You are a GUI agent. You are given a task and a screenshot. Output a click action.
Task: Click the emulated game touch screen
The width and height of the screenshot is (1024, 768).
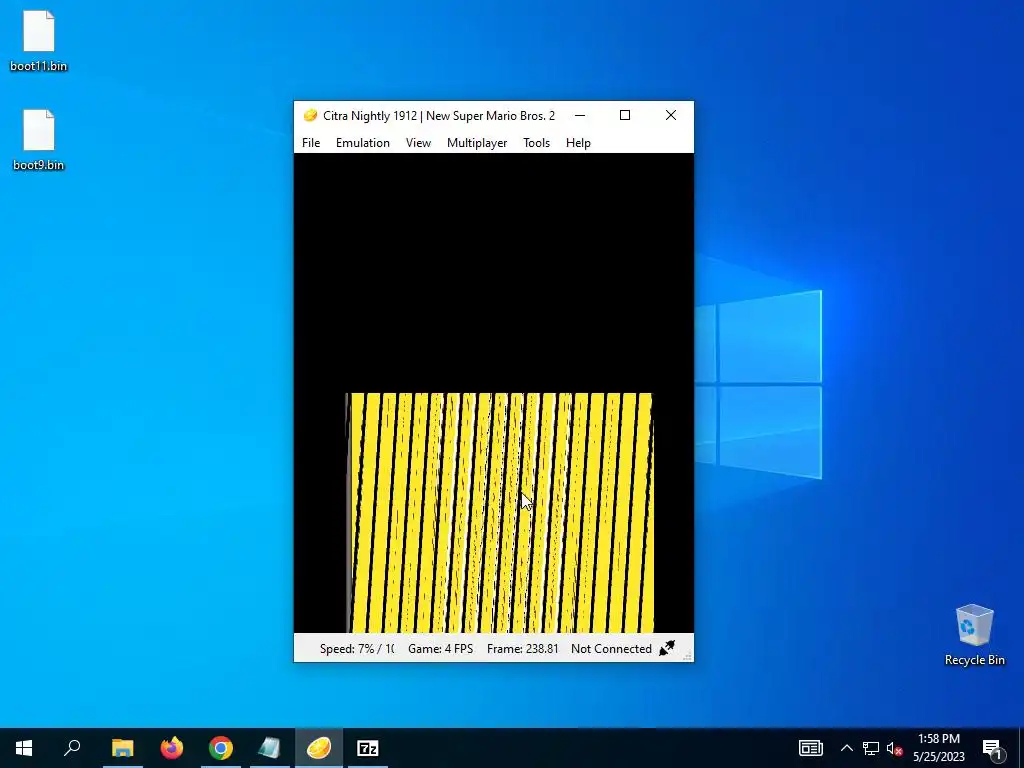tap(500, 513)
